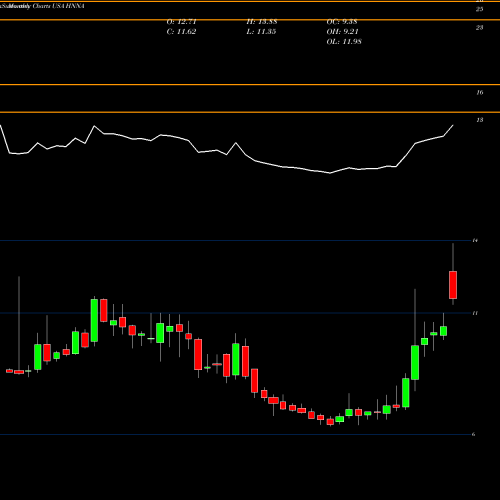Viewport: 500px width, 500px height.
Task: Click the price axis label 14
Action: (475, 240)
